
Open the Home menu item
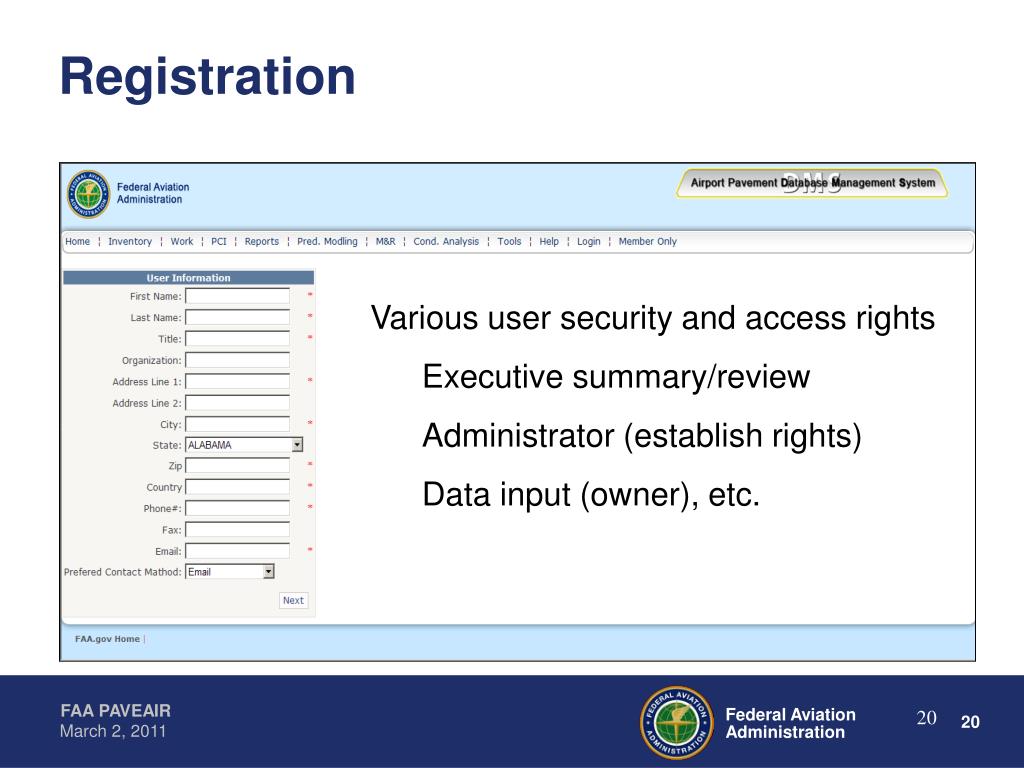click(78, 242)
